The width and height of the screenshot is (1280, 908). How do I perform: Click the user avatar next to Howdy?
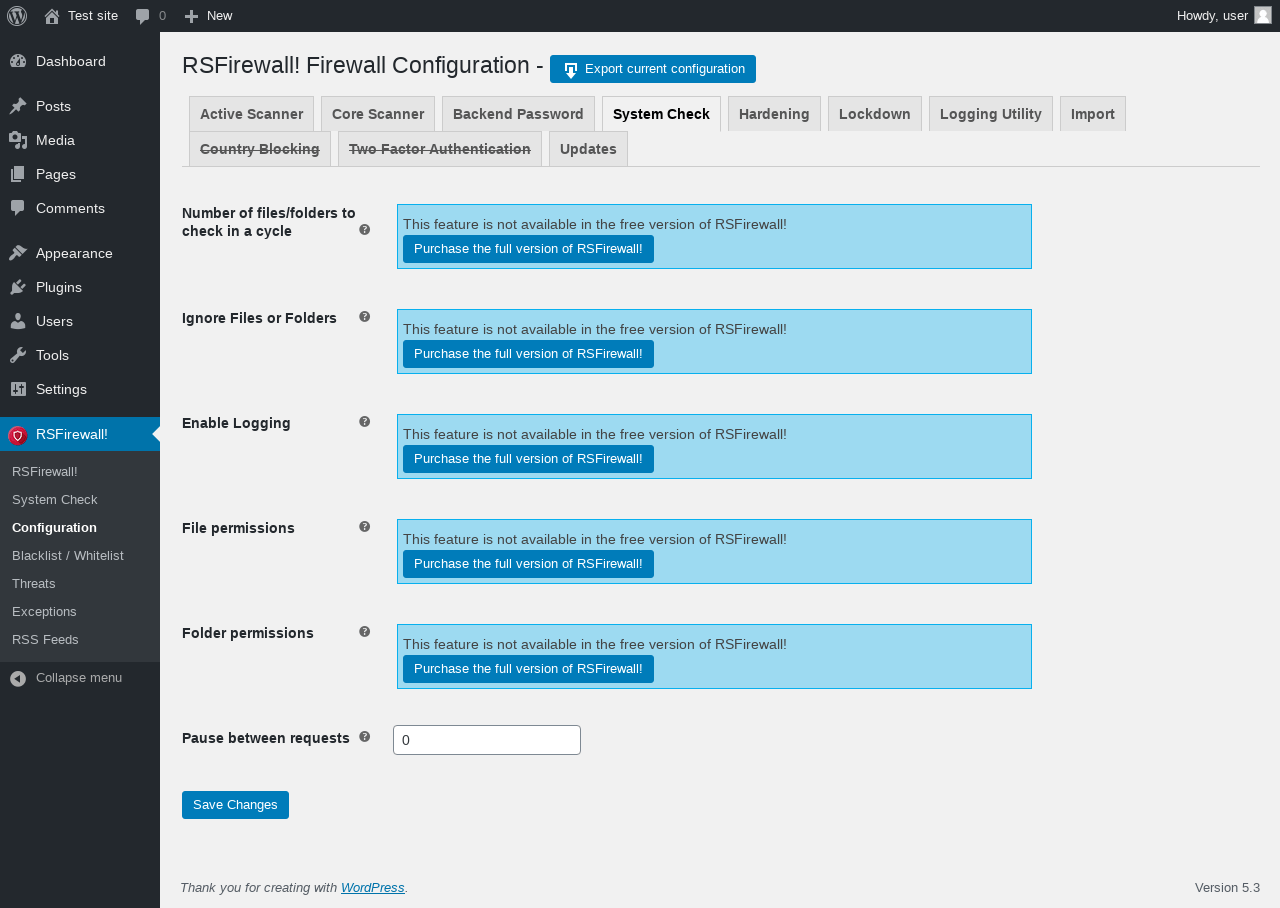pyautogui.click(x=1263, y=15)
